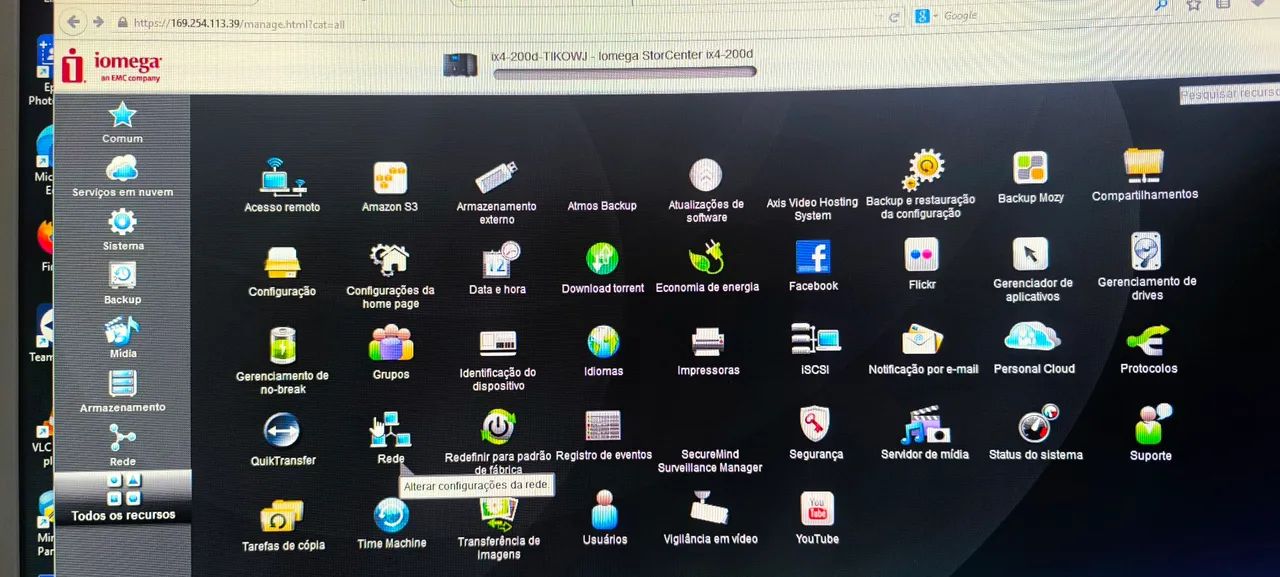
Task: Click the Pesquisar recursos search field
Action: (1230, 94)
